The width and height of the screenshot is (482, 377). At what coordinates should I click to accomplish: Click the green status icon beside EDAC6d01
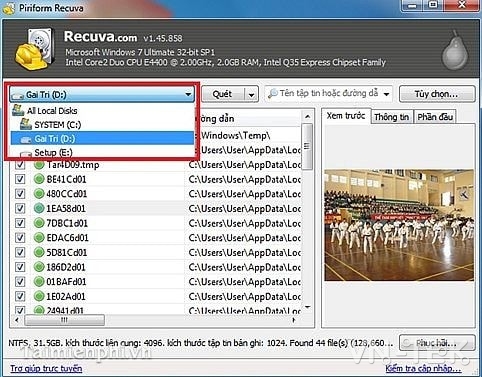(x=39, y=238)
